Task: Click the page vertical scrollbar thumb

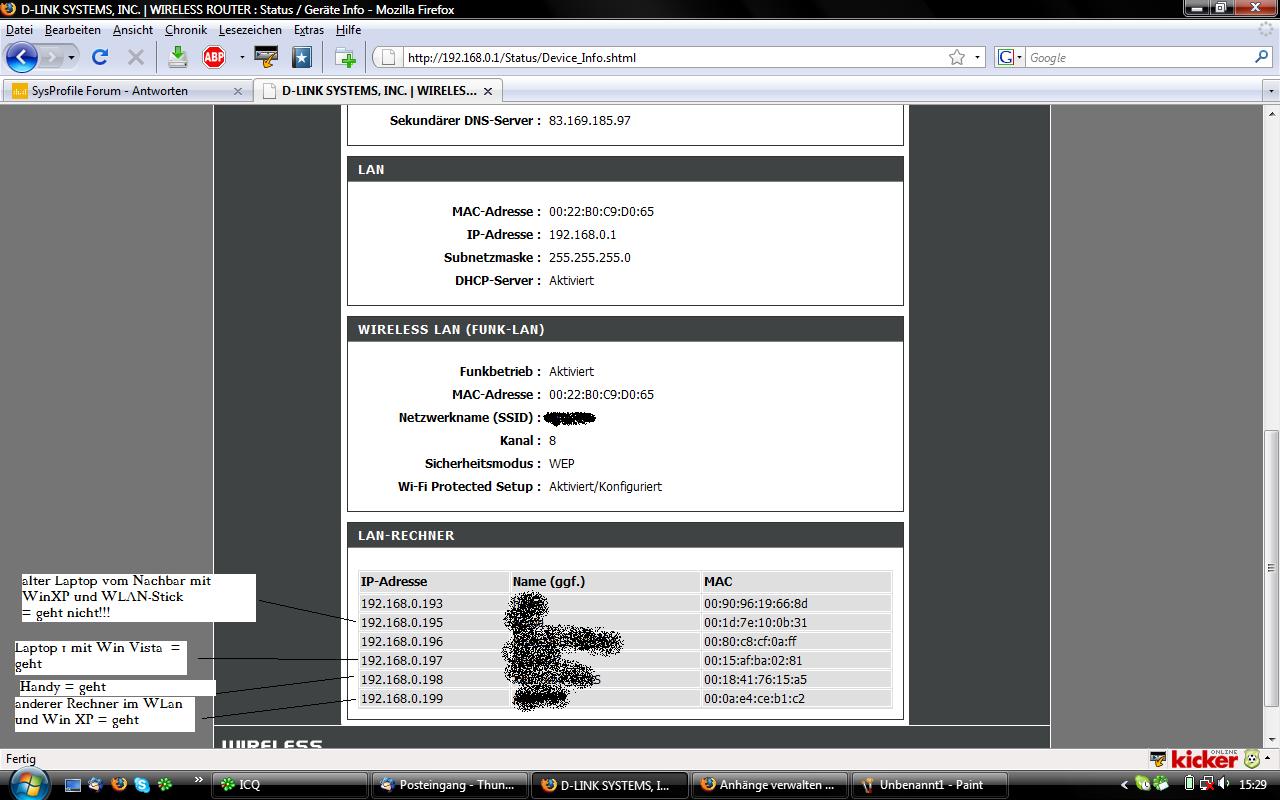Action: point(1271,569)
